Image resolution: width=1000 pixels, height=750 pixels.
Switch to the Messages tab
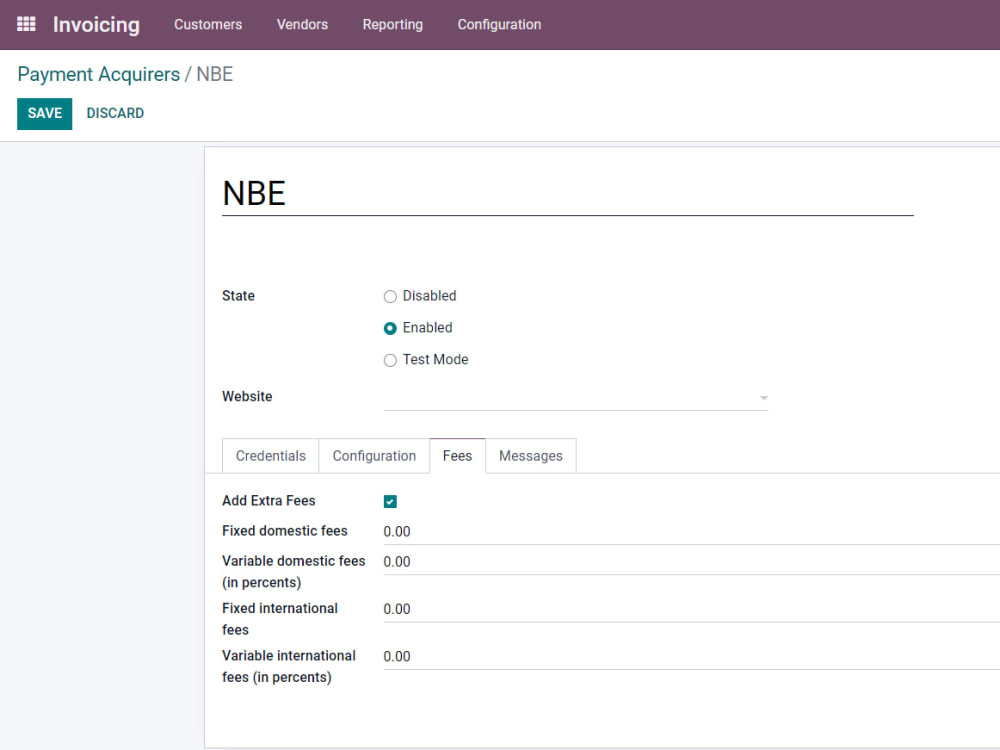(x=531, y=455)
